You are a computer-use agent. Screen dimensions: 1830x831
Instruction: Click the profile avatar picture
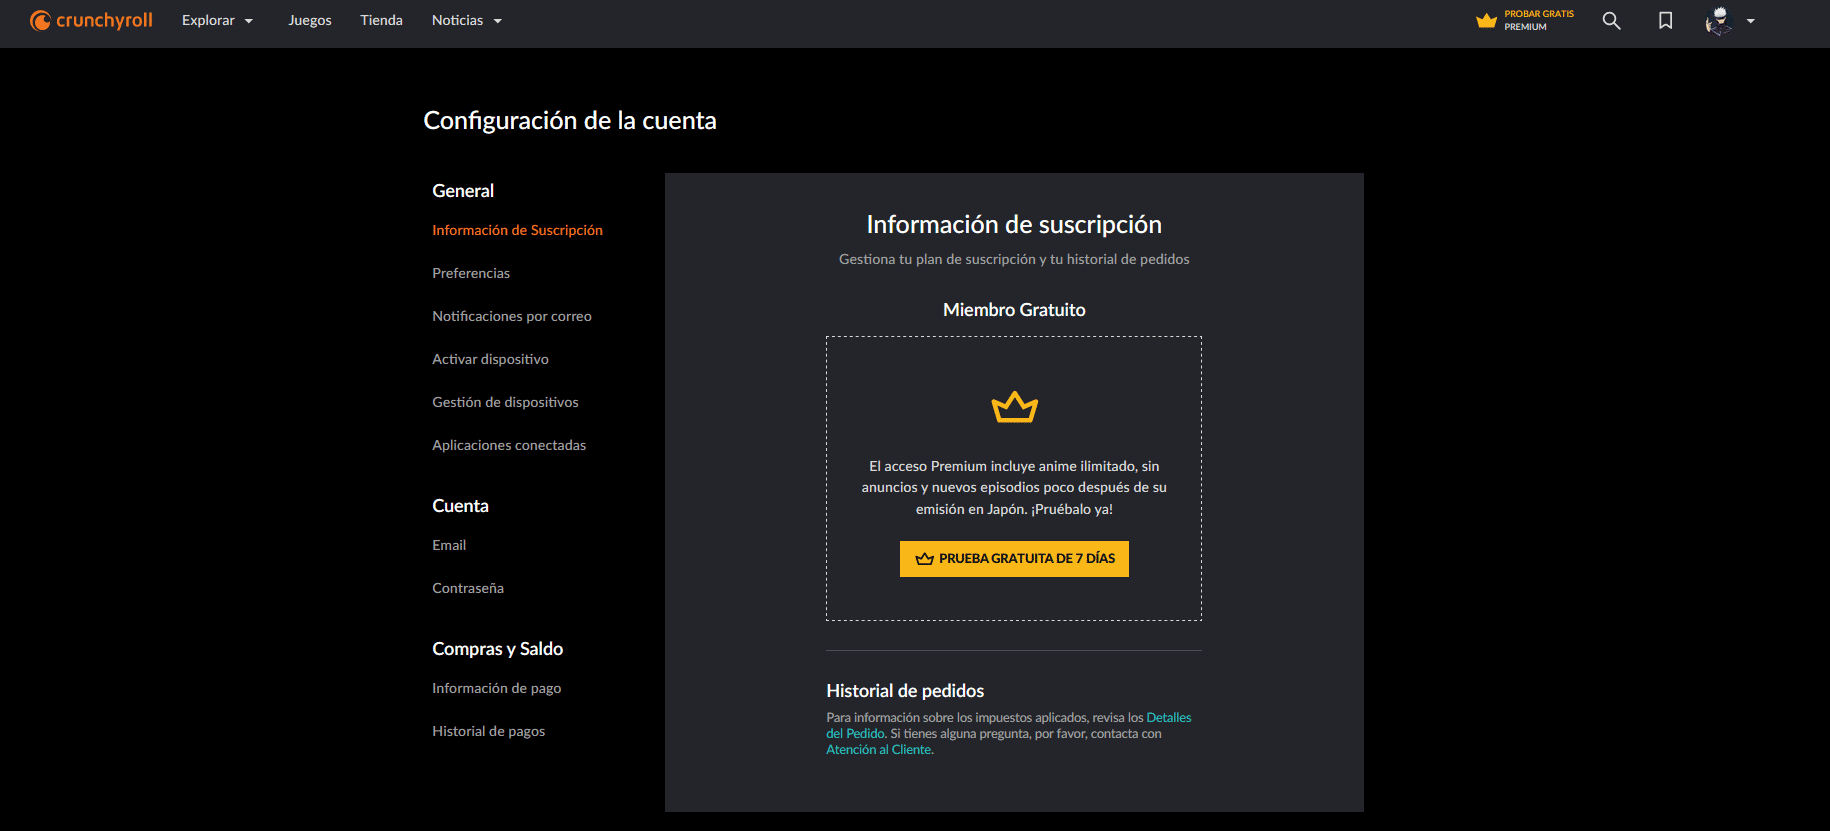tap(1719, 20)
